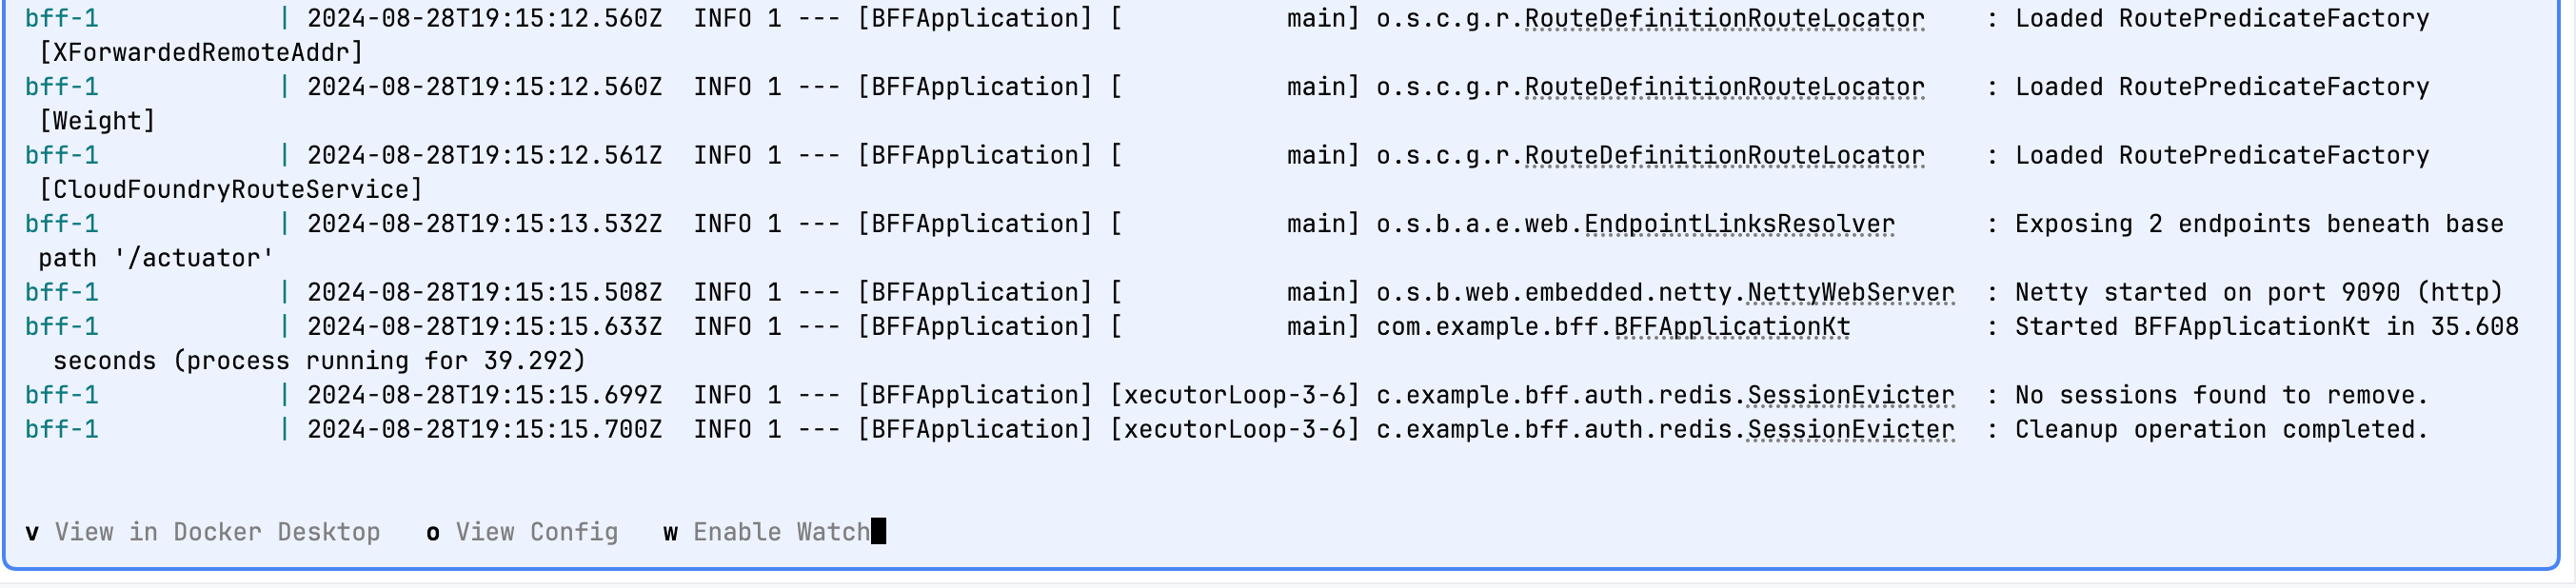This screenshot has height=588, width=2576.
Task: Click the '[CloudFoundryRouteService]' log text
Action: (x=231, y=190)
